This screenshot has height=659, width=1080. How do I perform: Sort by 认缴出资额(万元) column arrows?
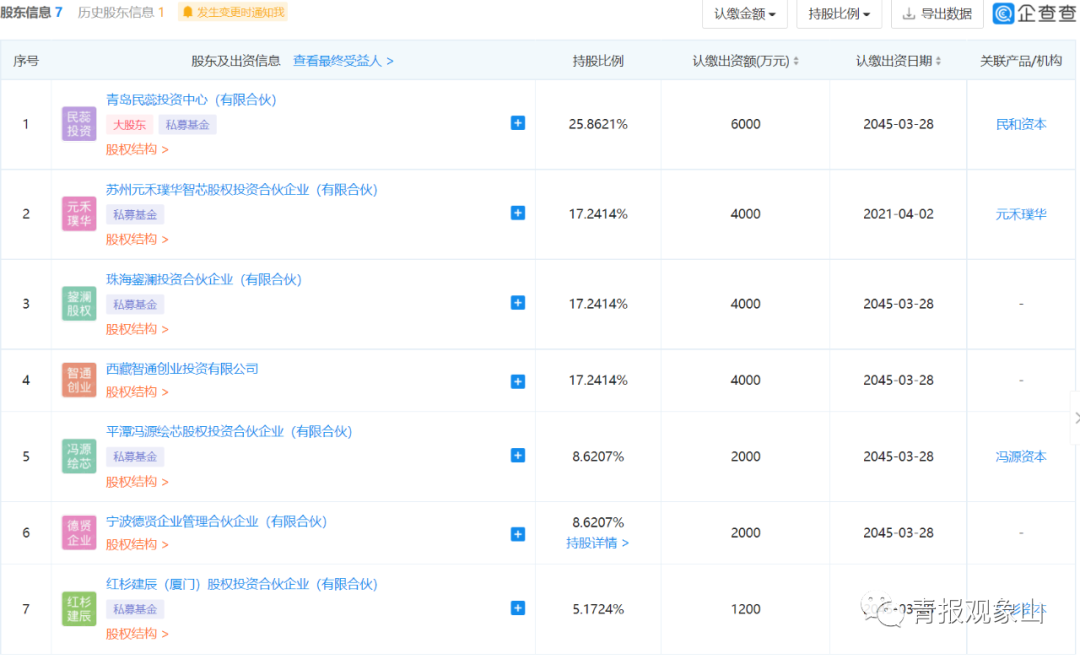pyautogui.click(x=796, y=61)
